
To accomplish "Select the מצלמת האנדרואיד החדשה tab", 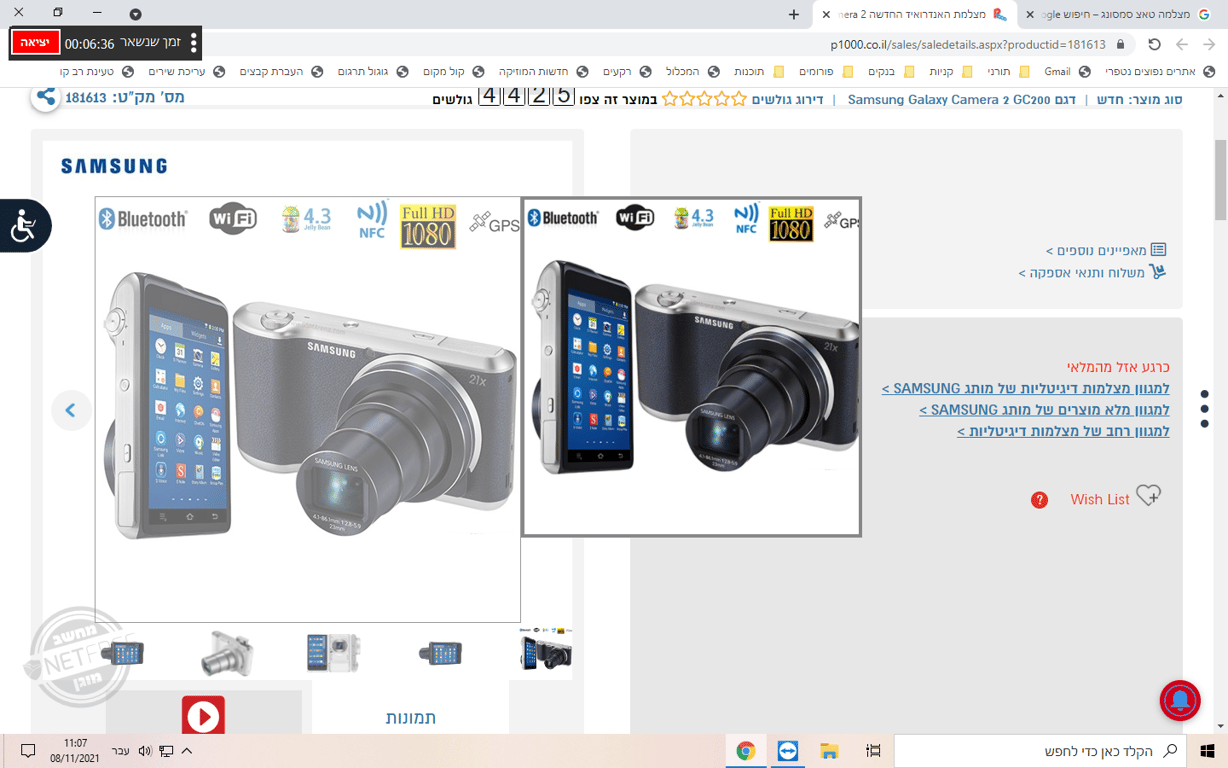I will [x=916, y=14].
